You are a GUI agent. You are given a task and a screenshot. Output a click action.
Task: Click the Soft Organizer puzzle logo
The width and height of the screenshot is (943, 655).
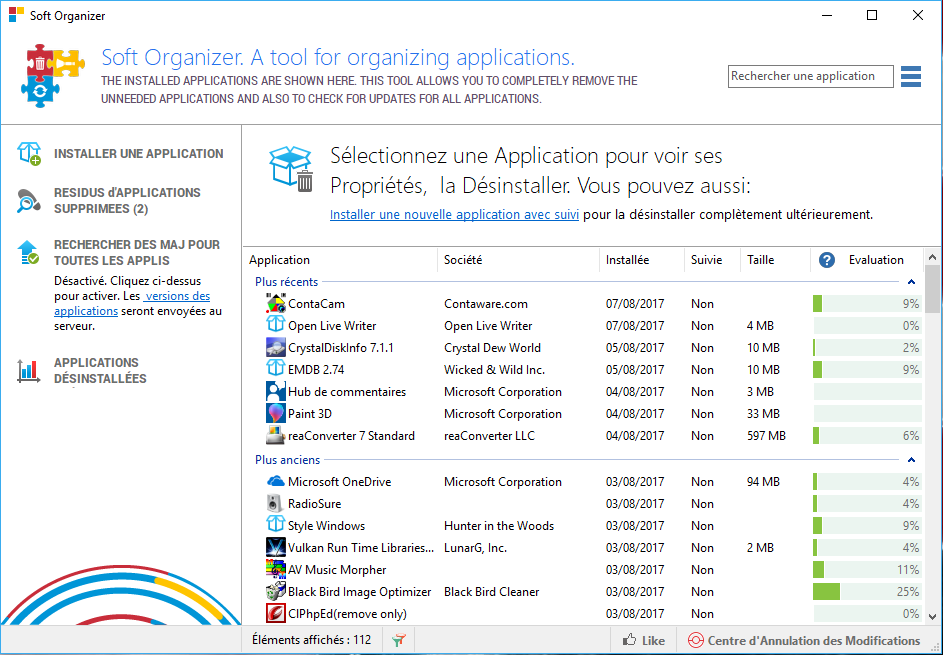tap(51, 76)
